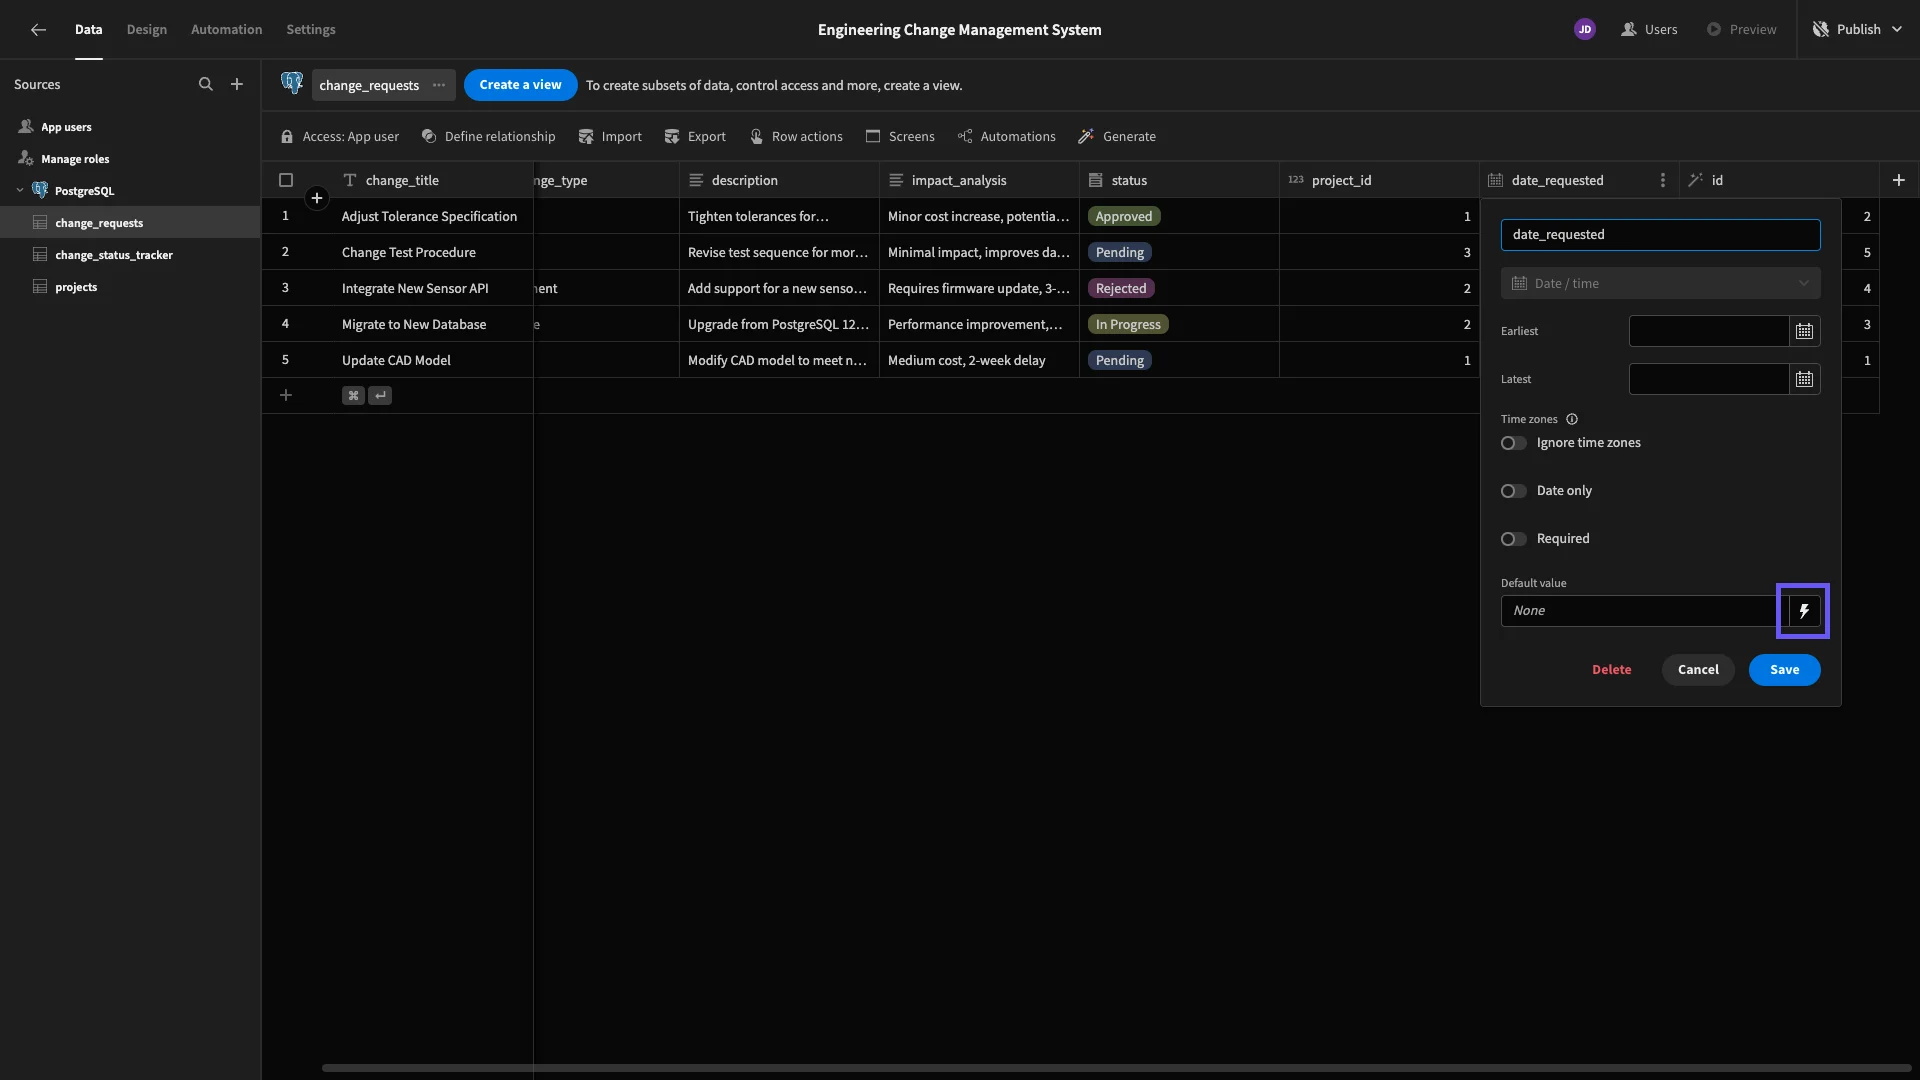Check the select-all rows checkbox

tap(286, 180)
